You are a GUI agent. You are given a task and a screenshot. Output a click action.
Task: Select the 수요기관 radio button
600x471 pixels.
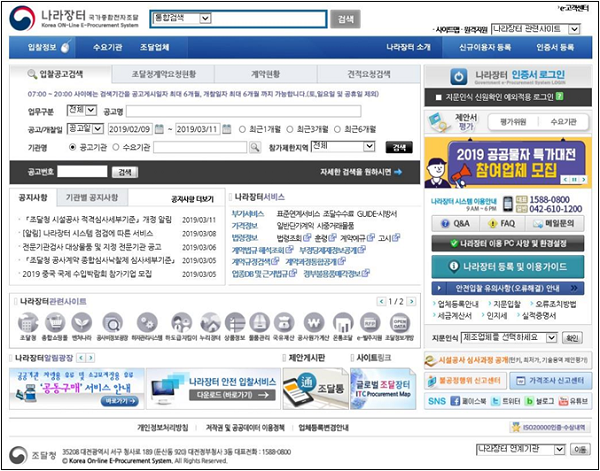[x=116, y=147]
